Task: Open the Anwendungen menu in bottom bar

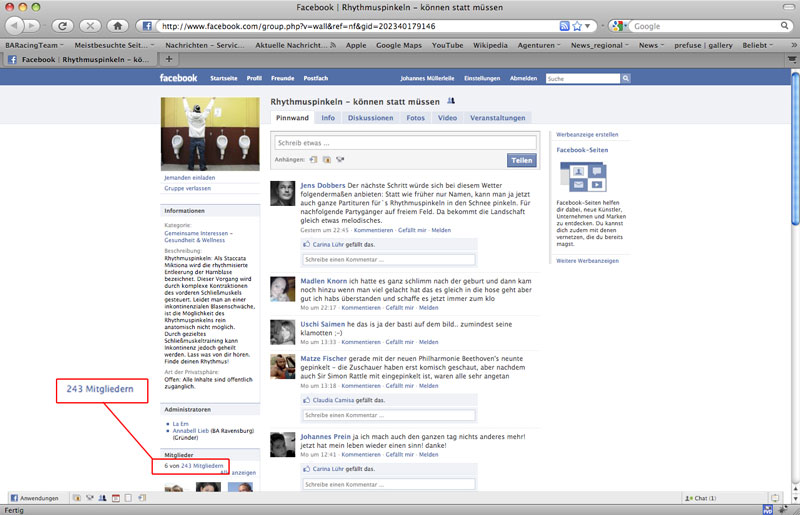Action: click(x=35, y=498)
